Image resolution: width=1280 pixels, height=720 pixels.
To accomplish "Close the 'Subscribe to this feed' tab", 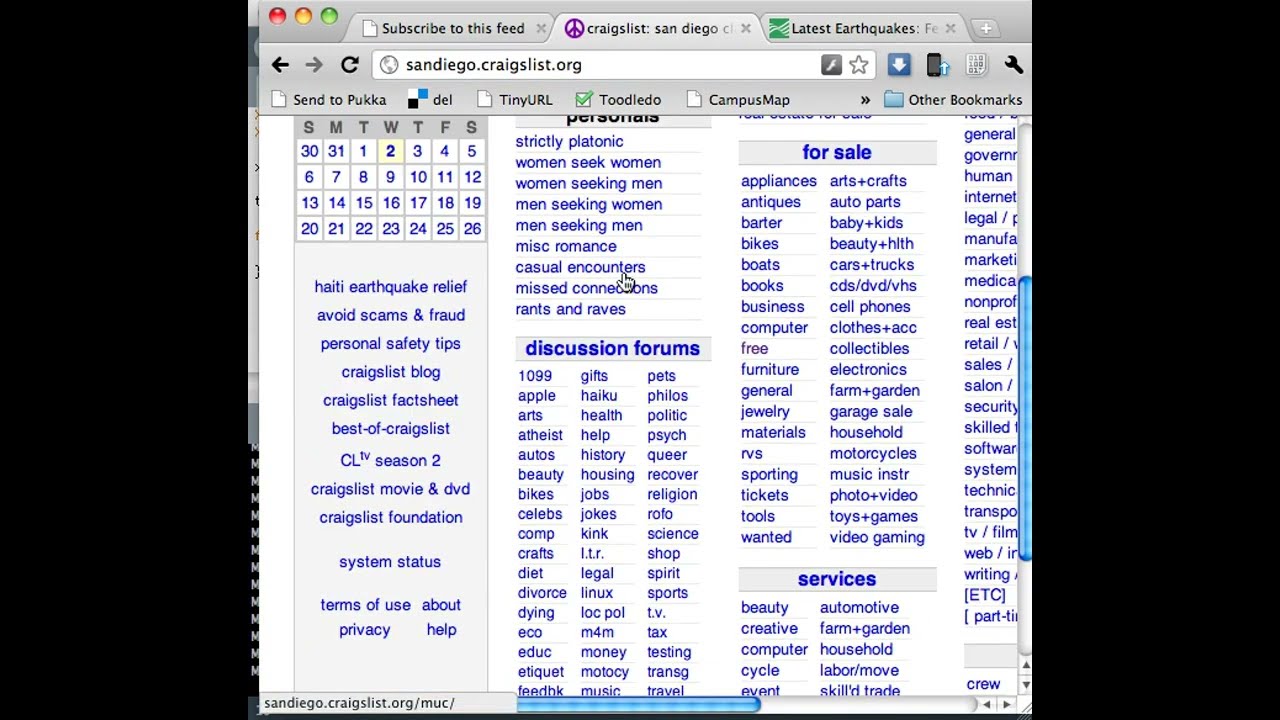I will click(x=541, y=29).
